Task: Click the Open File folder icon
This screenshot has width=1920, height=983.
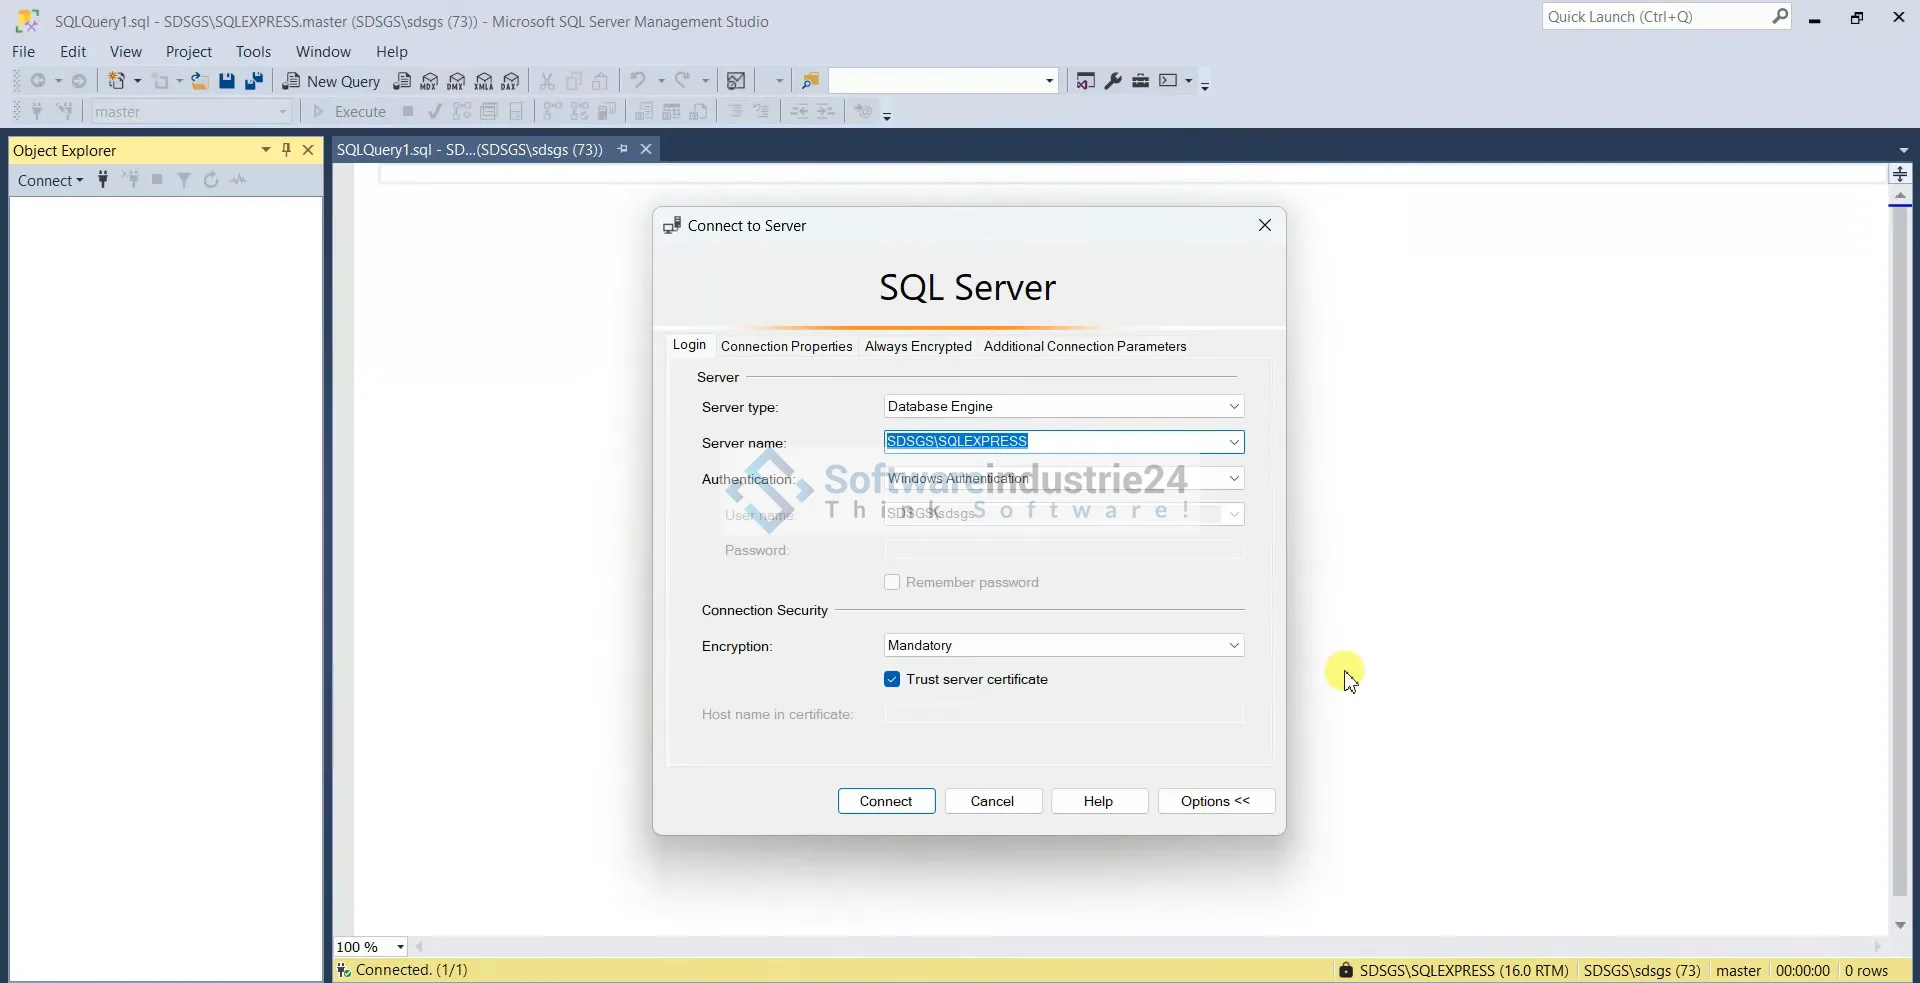Action: coord(200,81)
